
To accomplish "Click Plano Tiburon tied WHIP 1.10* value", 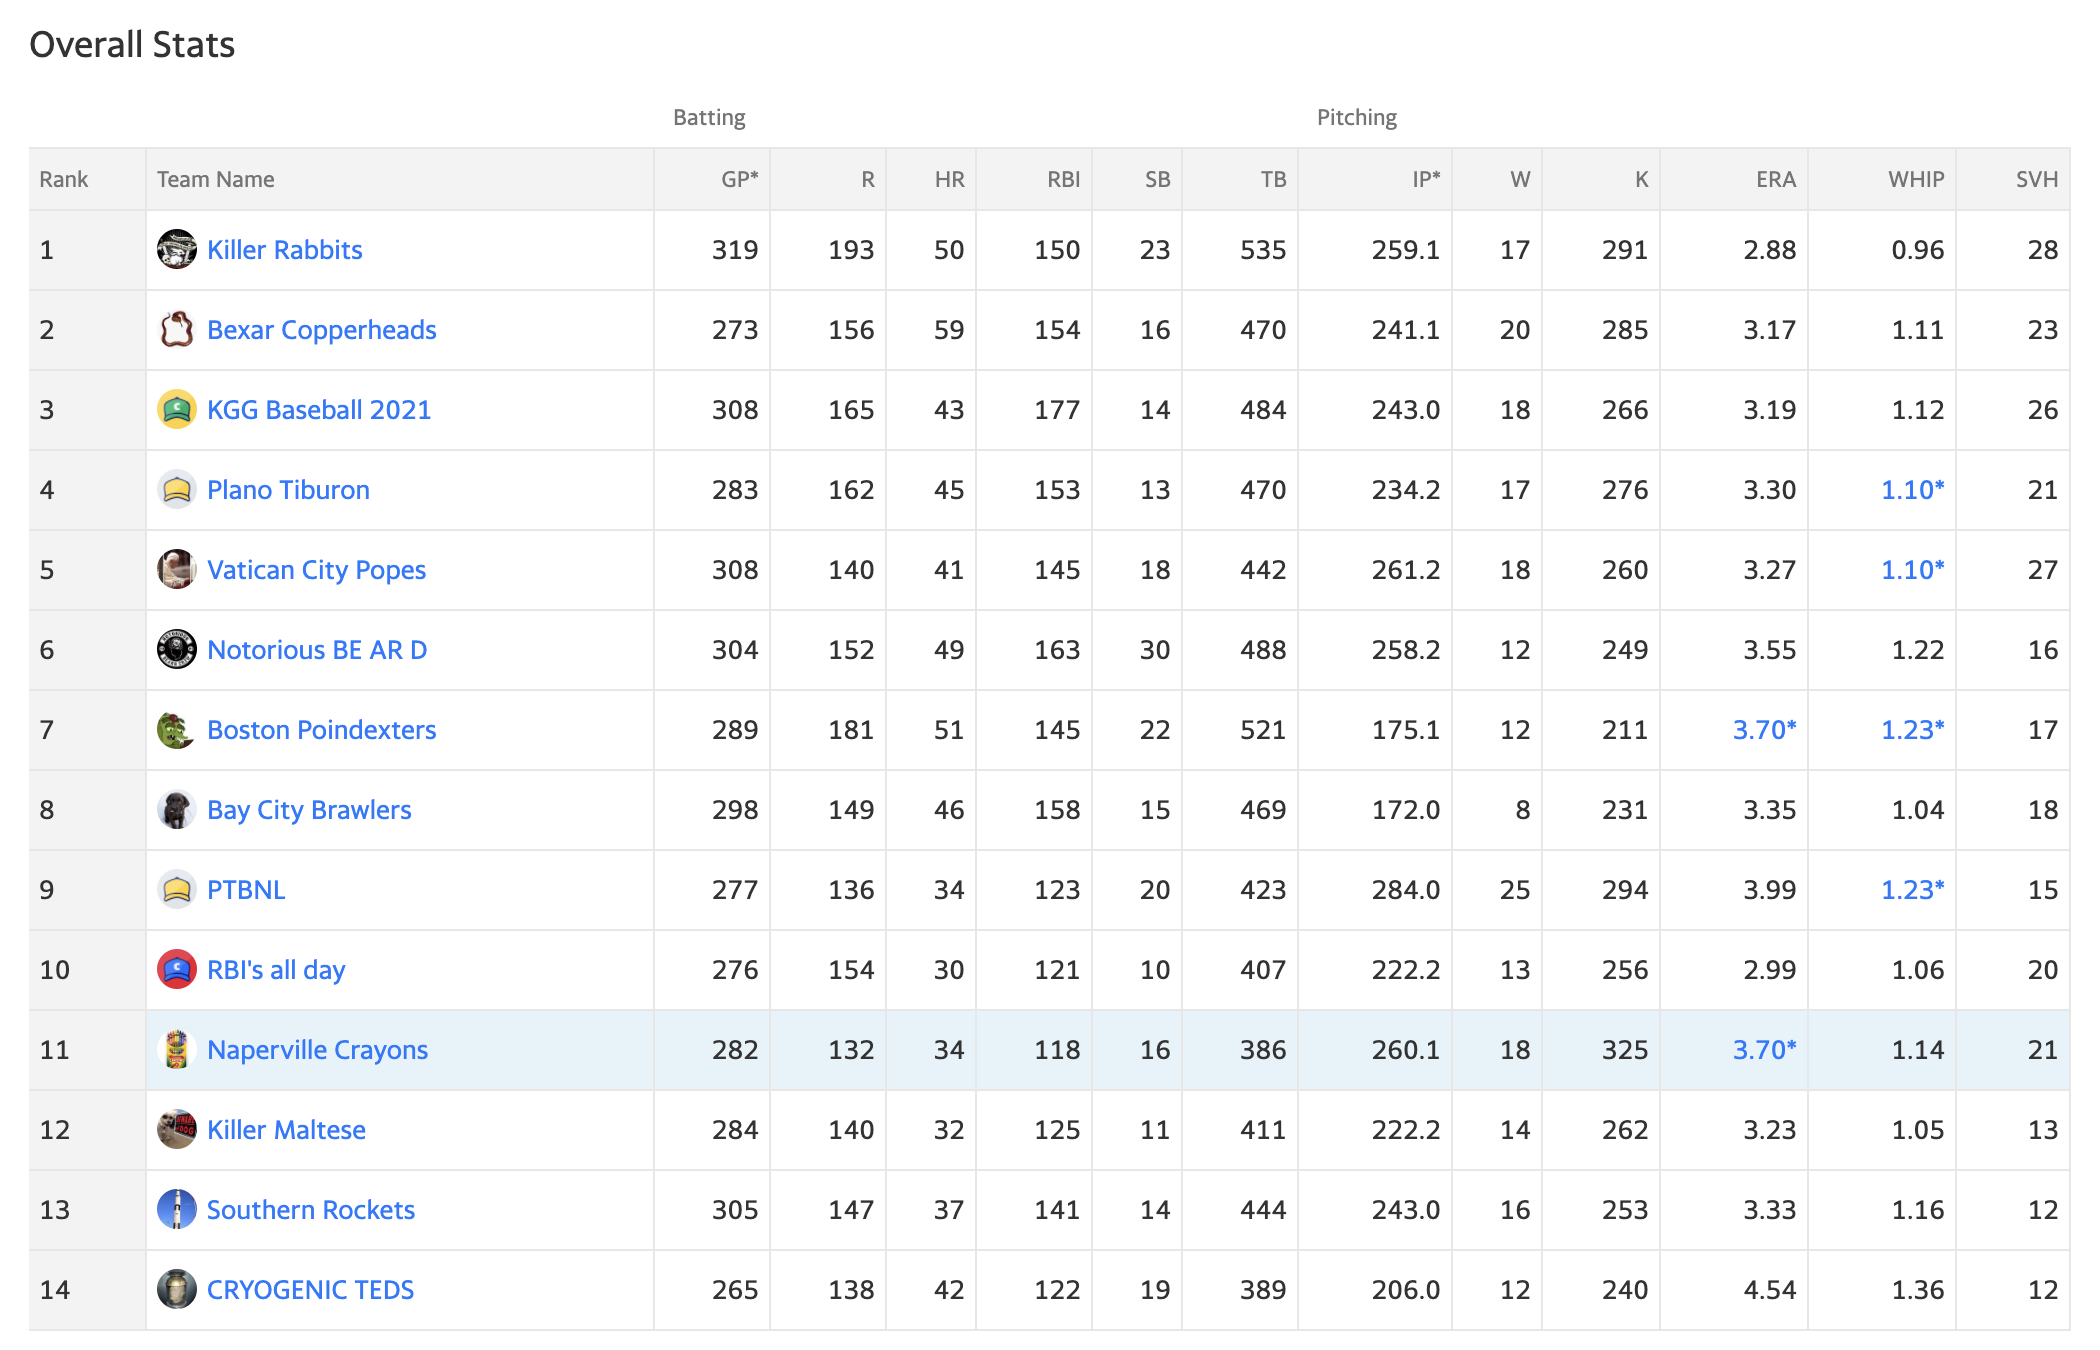I will point(1912,490).
